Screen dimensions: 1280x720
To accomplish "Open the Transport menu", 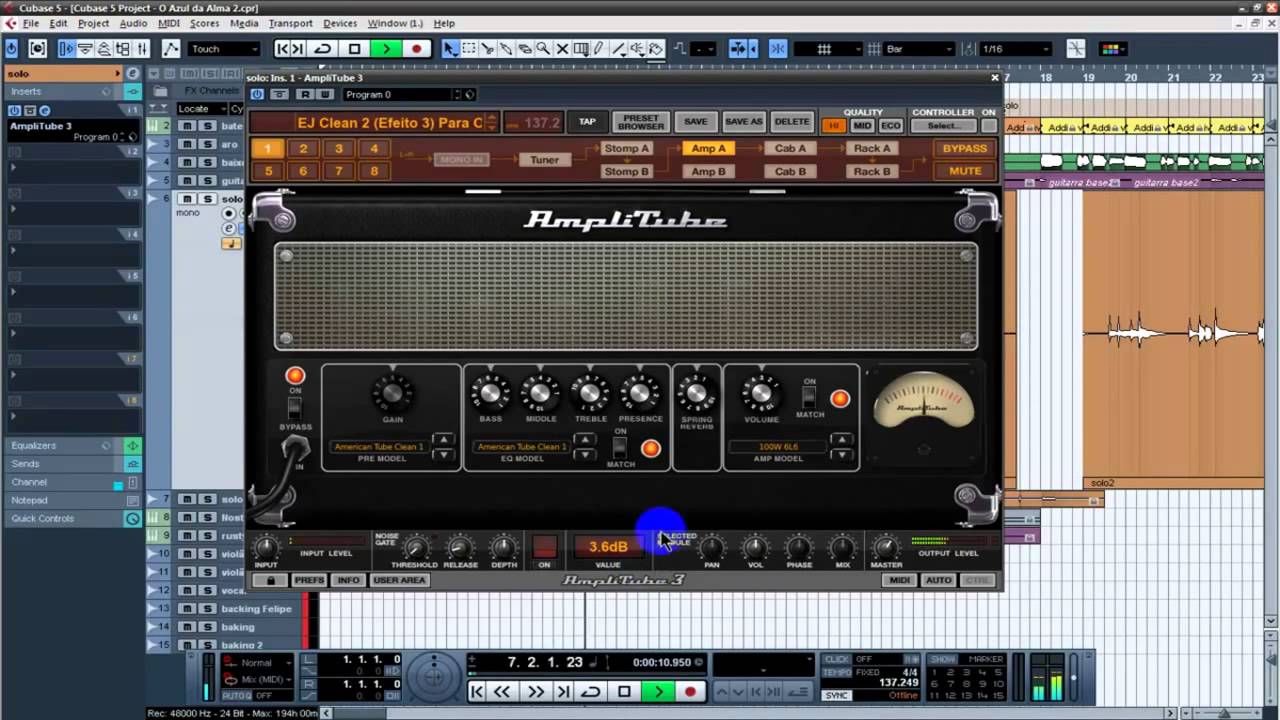I will [x=290, y=23].
